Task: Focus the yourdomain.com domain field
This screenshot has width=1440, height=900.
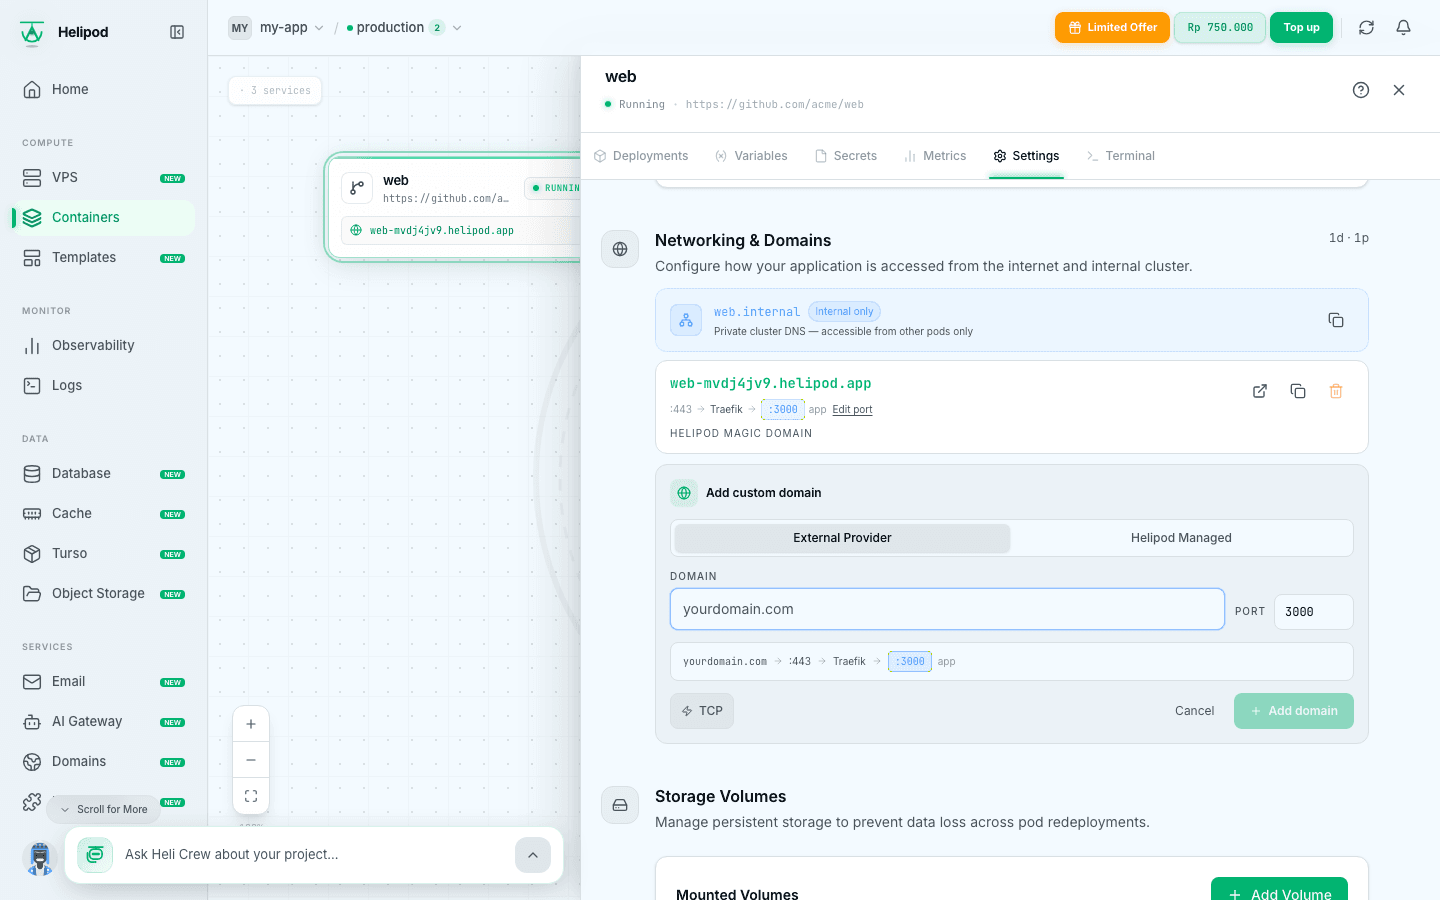Action: click(947, 609)
